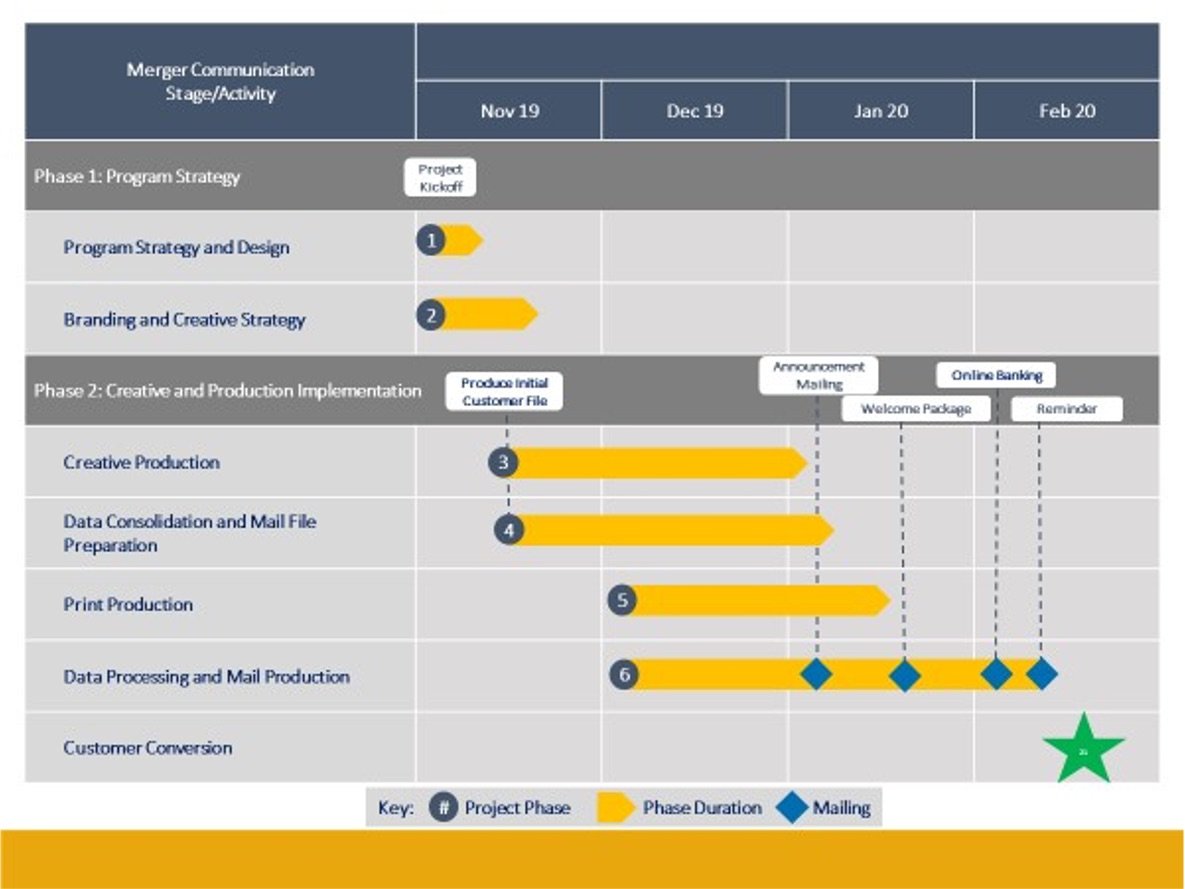This screenshot has width=1185, height=889.
Task: Click the Phase Duration arrow in the Key
Action: 617,807
